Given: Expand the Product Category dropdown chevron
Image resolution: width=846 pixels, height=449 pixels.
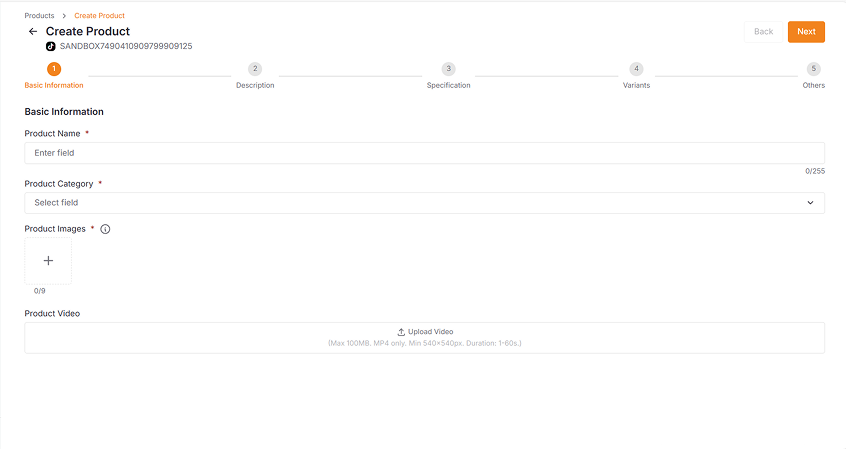Looking at the screenshot, I should (810, 203).
